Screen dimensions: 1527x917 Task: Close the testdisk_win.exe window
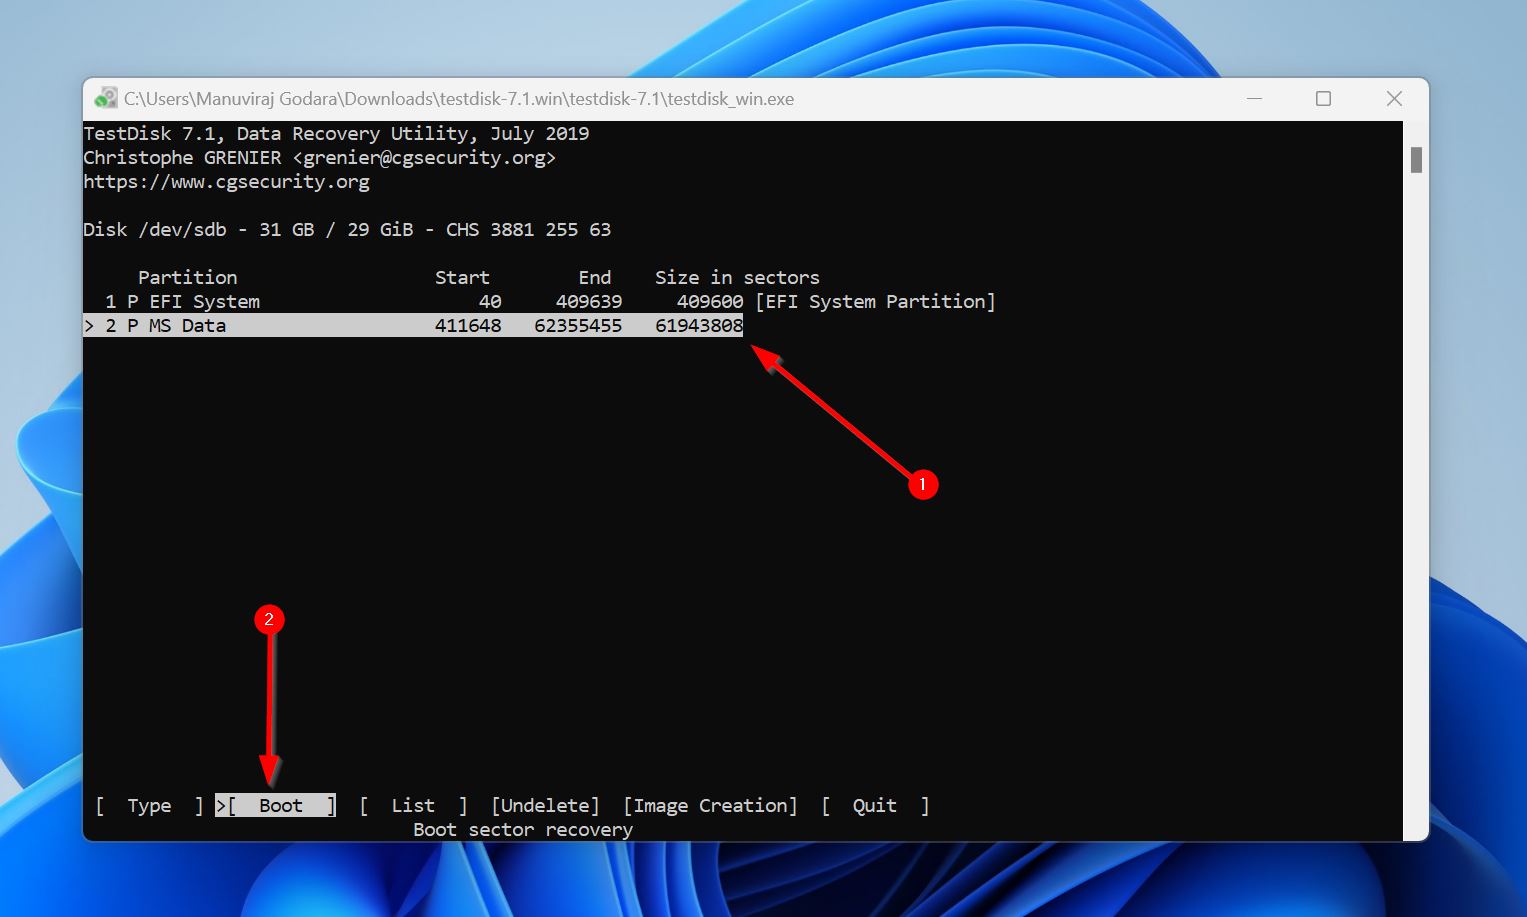[1394, 98]
